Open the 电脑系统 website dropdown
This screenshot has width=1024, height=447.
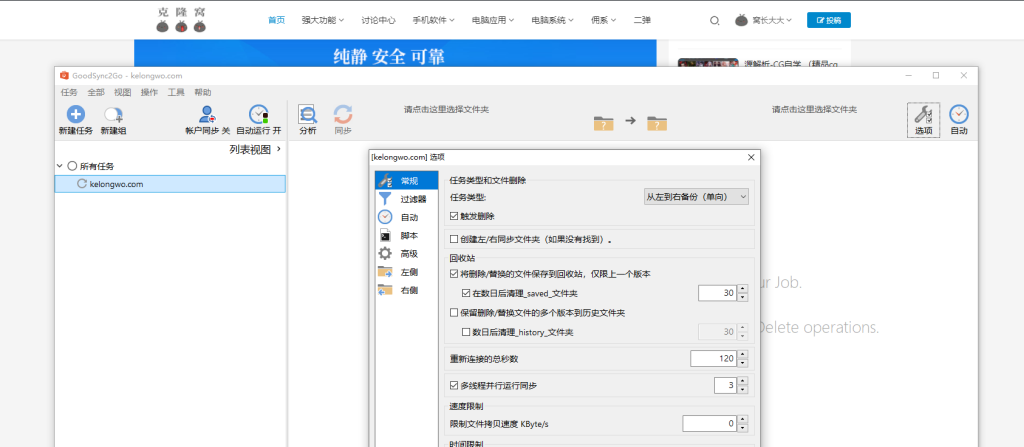coord(552,20)
